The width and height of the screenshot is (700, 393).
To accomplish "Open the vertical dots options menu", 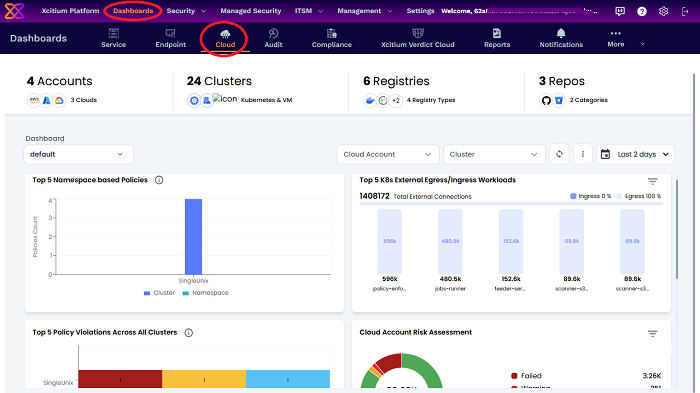I will 583,154.
